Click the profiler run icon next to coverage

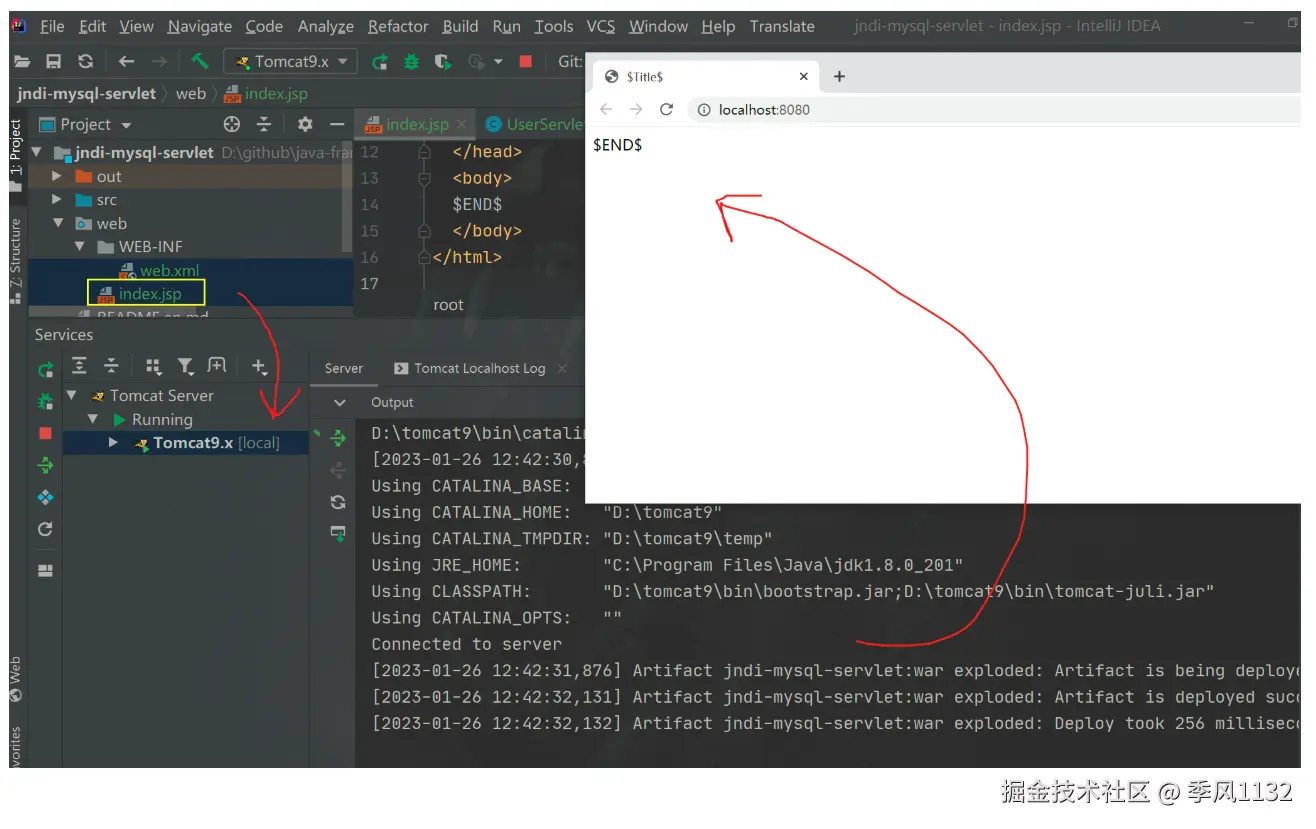pos(478,62)
